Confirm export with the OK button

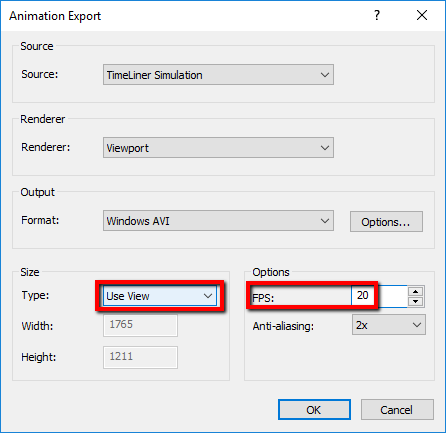(x=314, y=409)
